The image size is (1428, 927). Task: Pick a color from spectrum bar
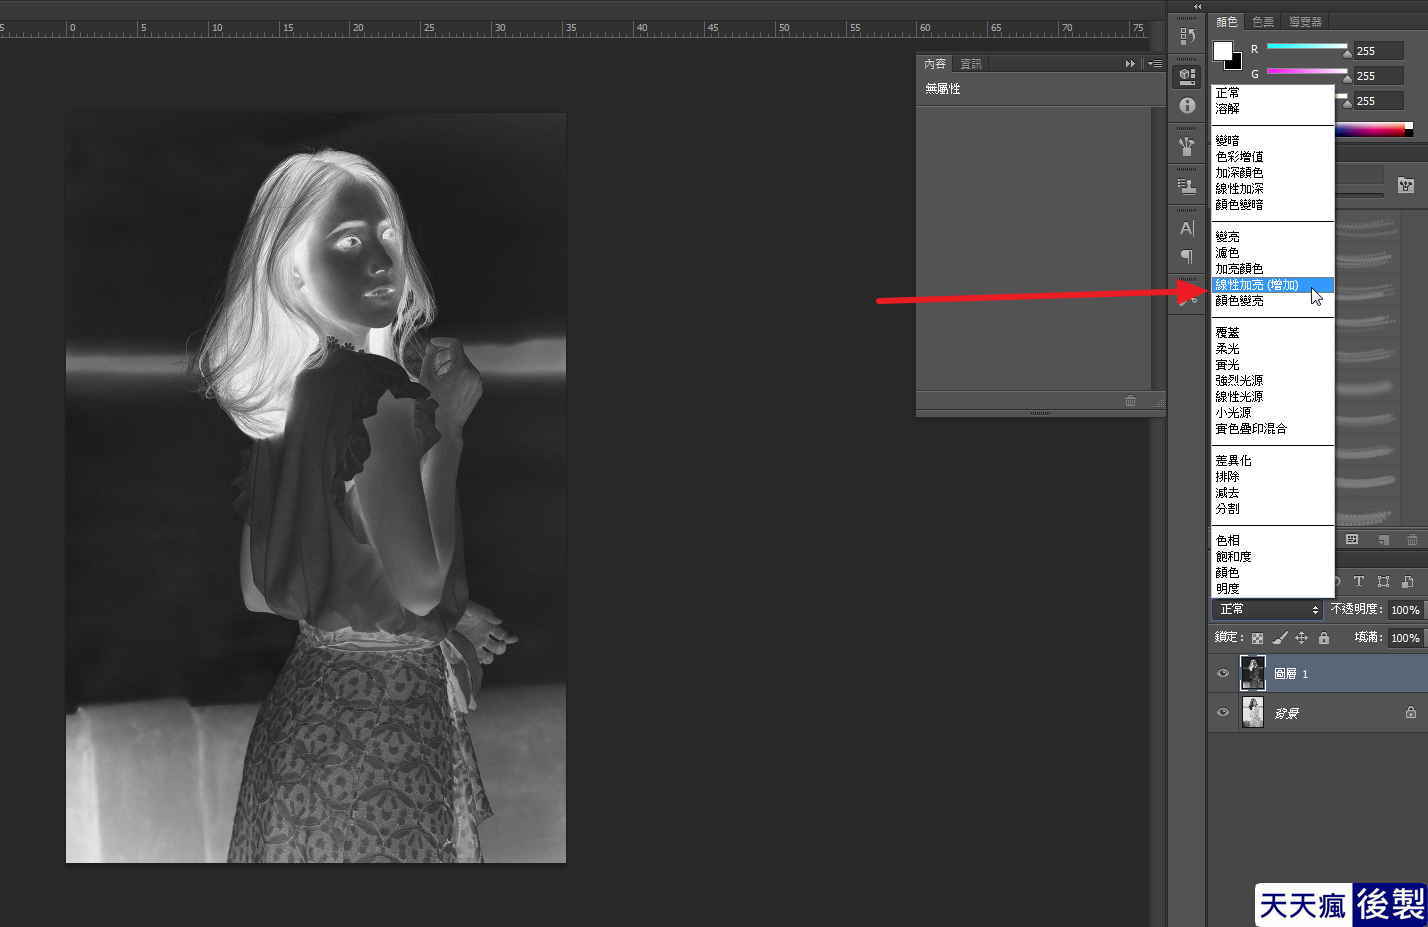pyautogui.click(x=1374, y=129)
